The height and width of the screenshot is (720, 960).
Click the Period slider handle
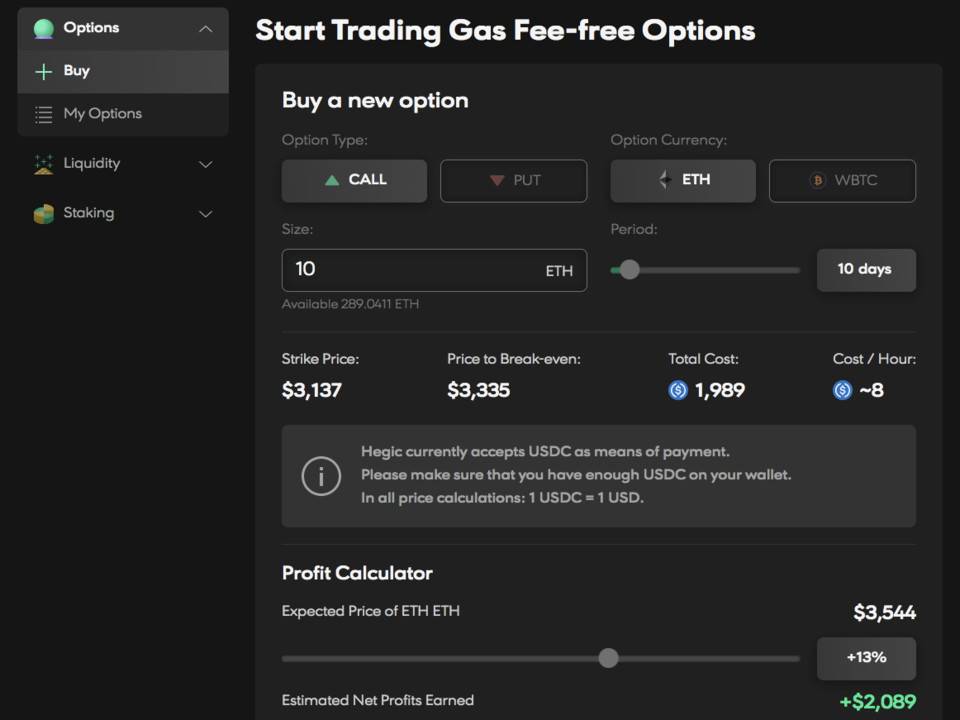tap(629, 269)
